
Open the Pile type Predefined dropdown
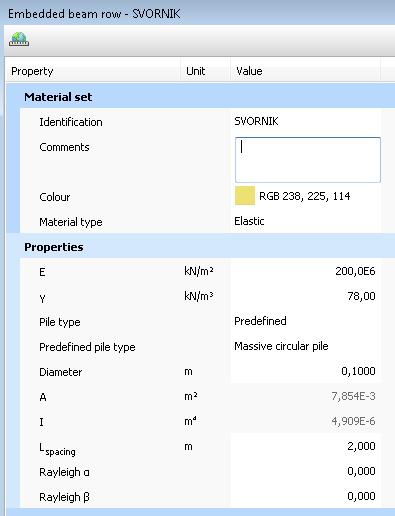tap(305, 321)
